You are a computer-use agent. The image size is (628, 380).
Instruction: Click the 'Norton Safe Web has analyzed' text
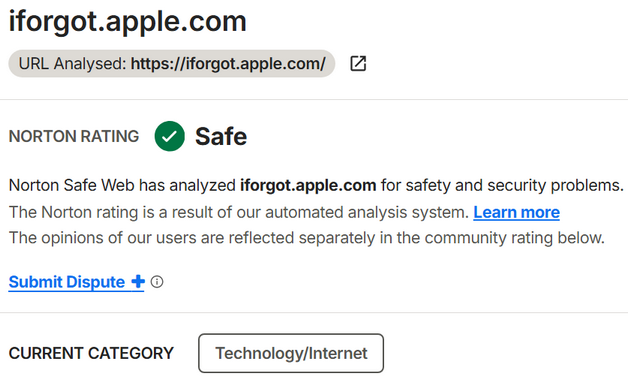pyautogui.click(x=122, y=185)
